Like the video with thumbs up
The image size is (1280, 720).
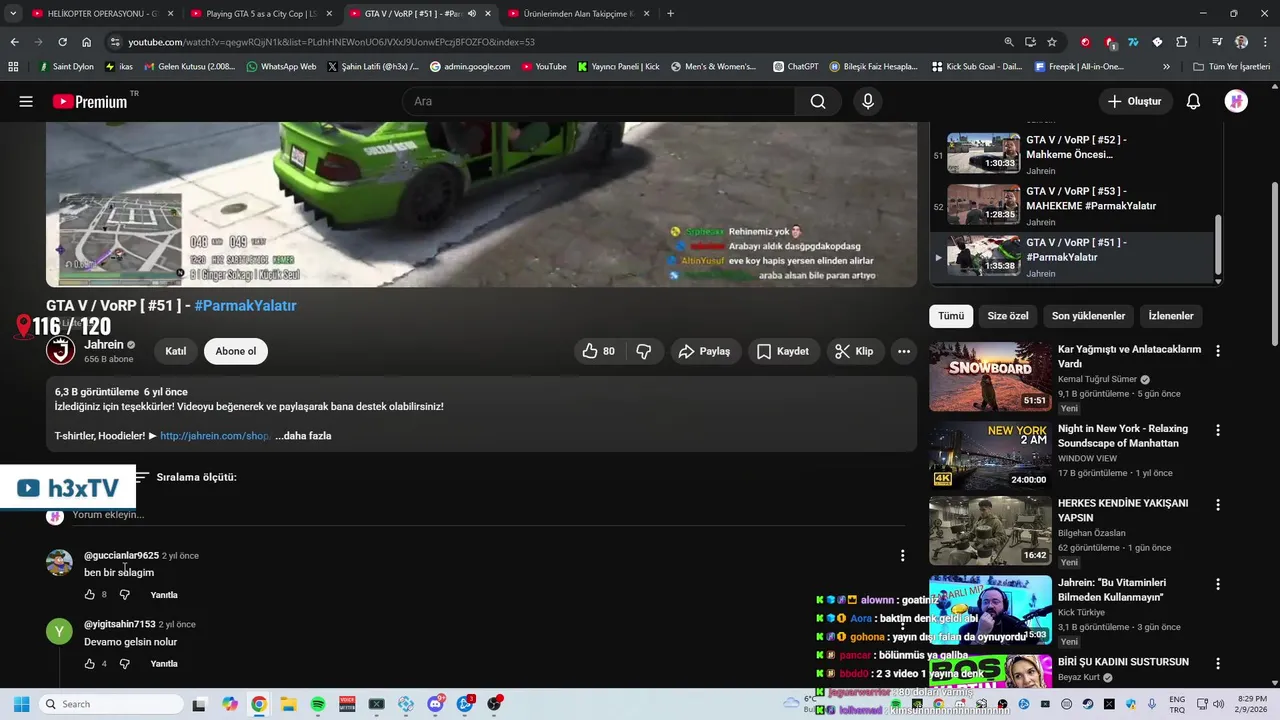(599, 351)
